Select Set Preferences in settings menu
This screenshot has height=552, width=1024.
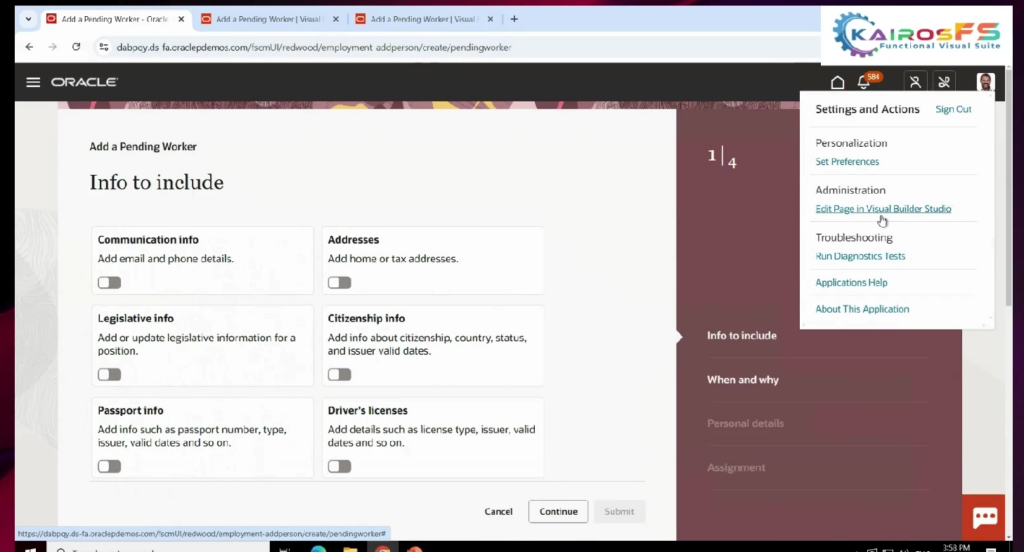(x=847, y=162)
